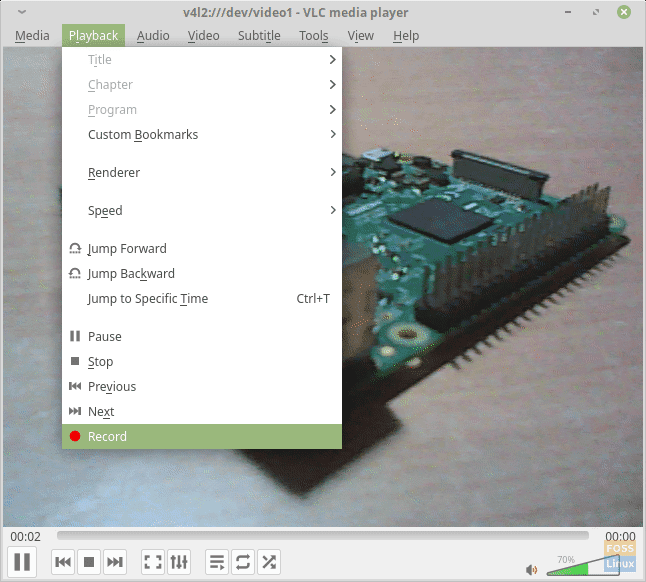The image size is (646, 582).
Task: Click the Pause button in bottom toolbar
Action: pos(23,562)
